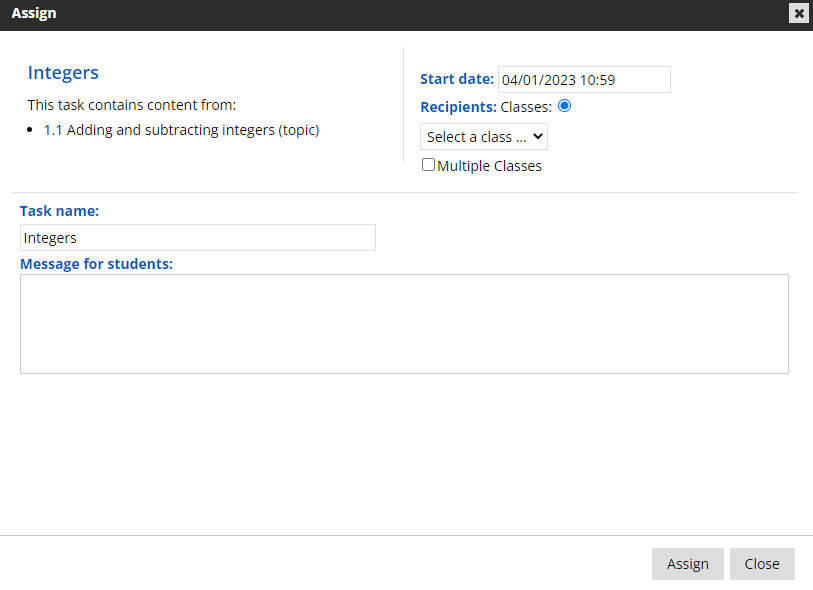Click the Start date label
Image resolution: width=813 pixels, height=590 pixels.
click(456, 80)
